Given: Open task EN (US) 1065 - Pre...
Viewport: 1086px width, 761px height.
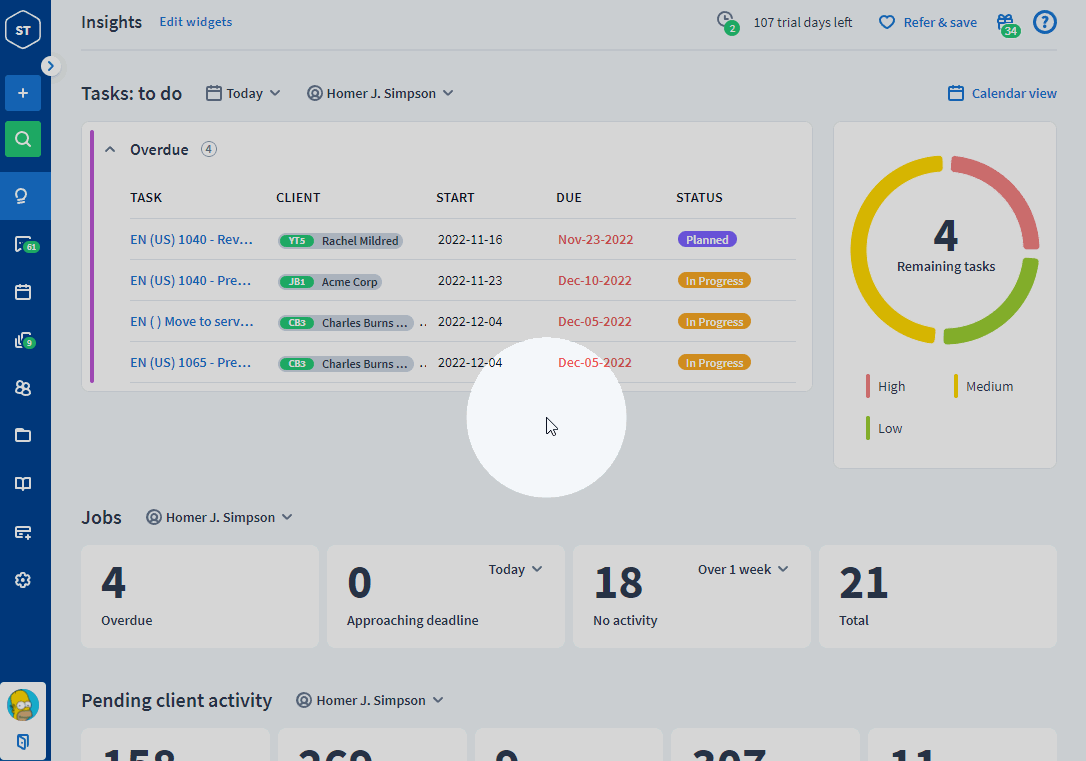Looking at the screenshot, I should (x=191, y=362).
